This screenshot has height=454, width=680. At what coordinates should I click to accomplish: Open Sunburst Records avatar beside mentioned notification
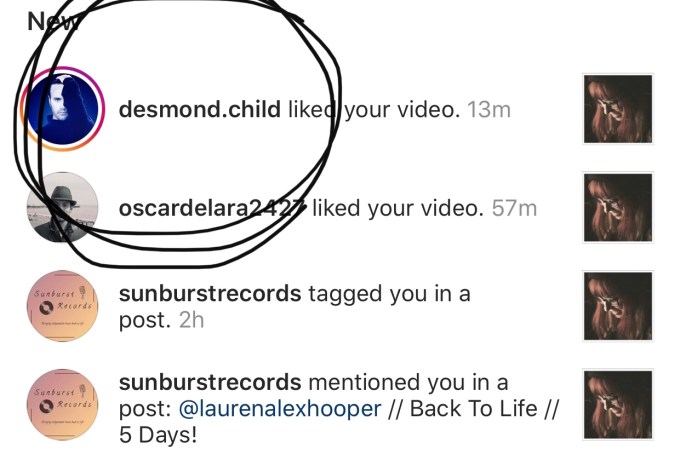[62, 405]
